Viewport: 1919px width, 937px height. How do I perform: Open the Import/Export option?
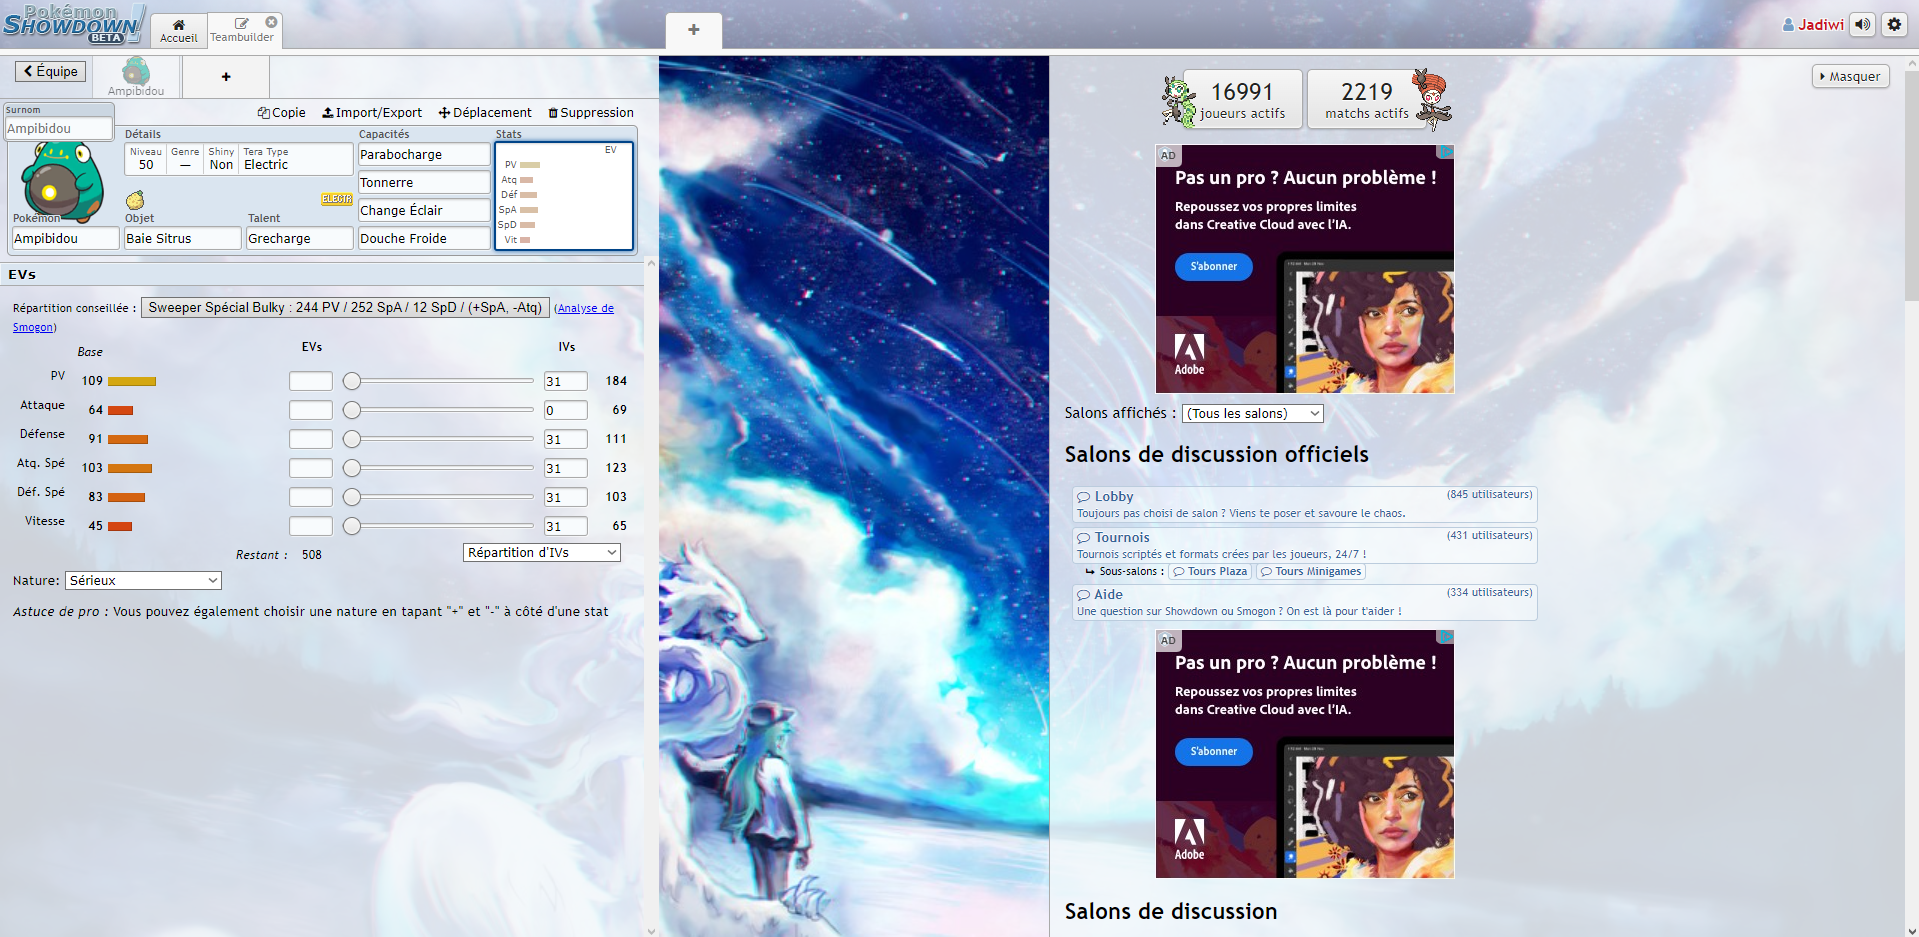(372, 112)
